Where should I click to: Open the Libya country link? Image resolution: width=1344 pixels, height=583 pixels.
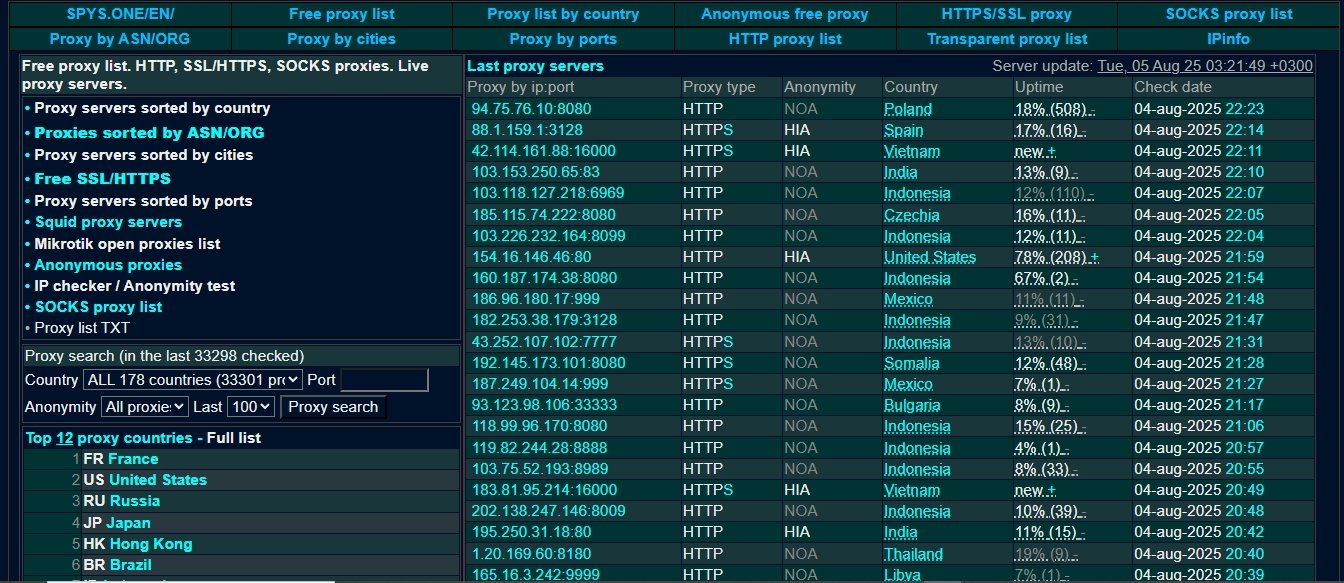[x=904, y=575]
